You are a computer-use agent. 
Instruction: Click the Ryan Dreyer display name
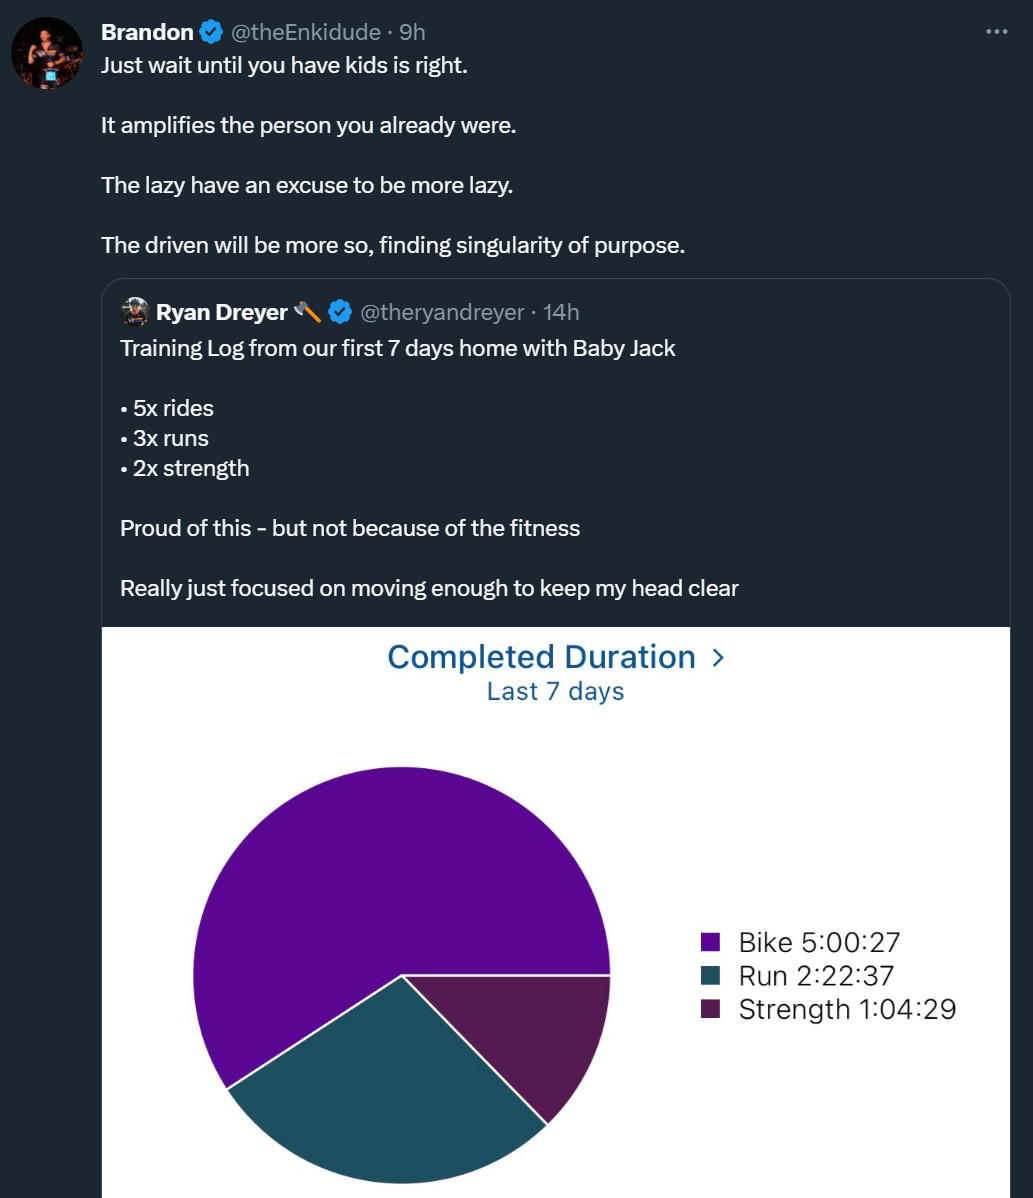click(222, 312)
